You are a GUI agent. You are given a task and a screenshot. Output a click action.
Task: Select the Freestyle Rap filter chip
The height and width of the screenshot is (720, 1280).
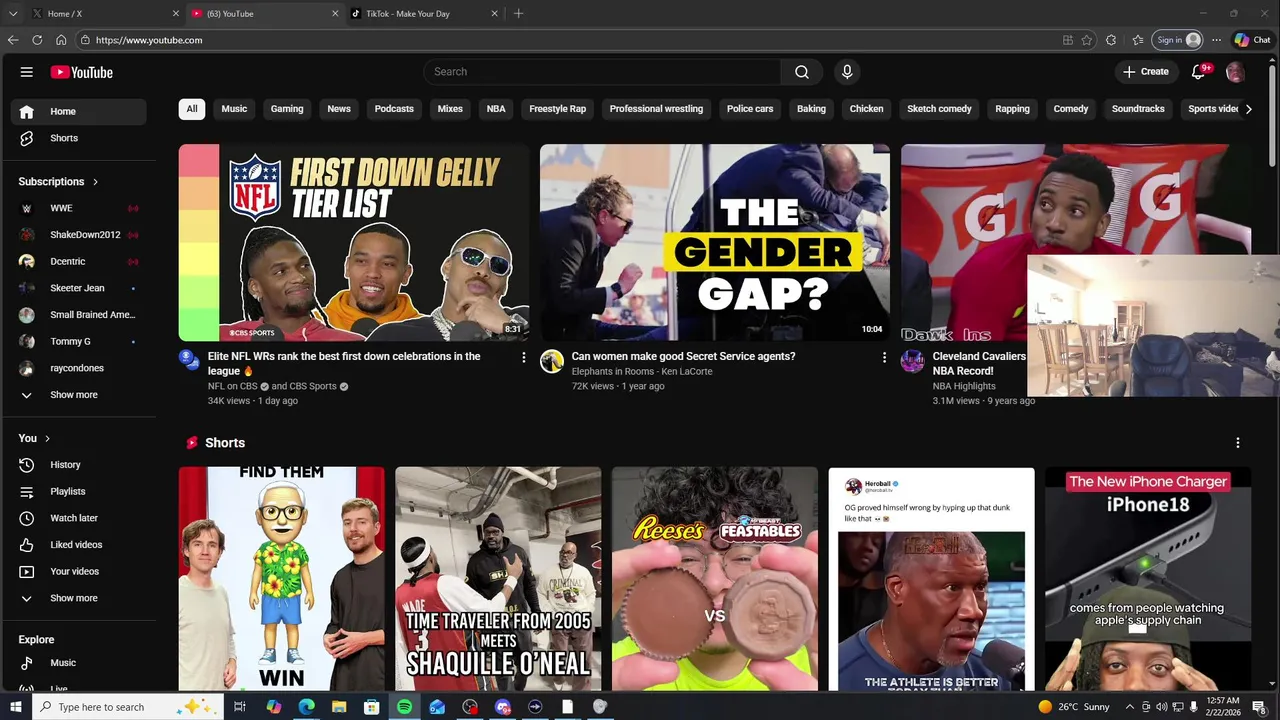[x=557, y=109]
